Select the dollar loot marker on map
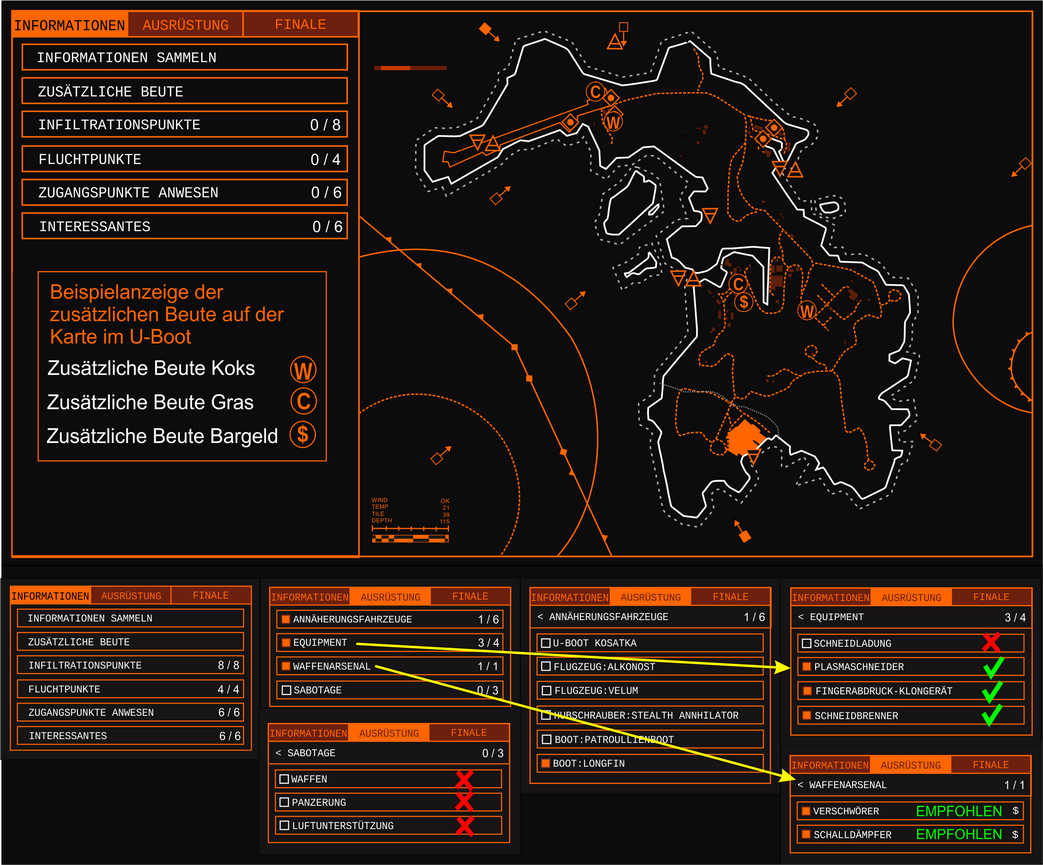1043x865 pixels. coord(744,302)
